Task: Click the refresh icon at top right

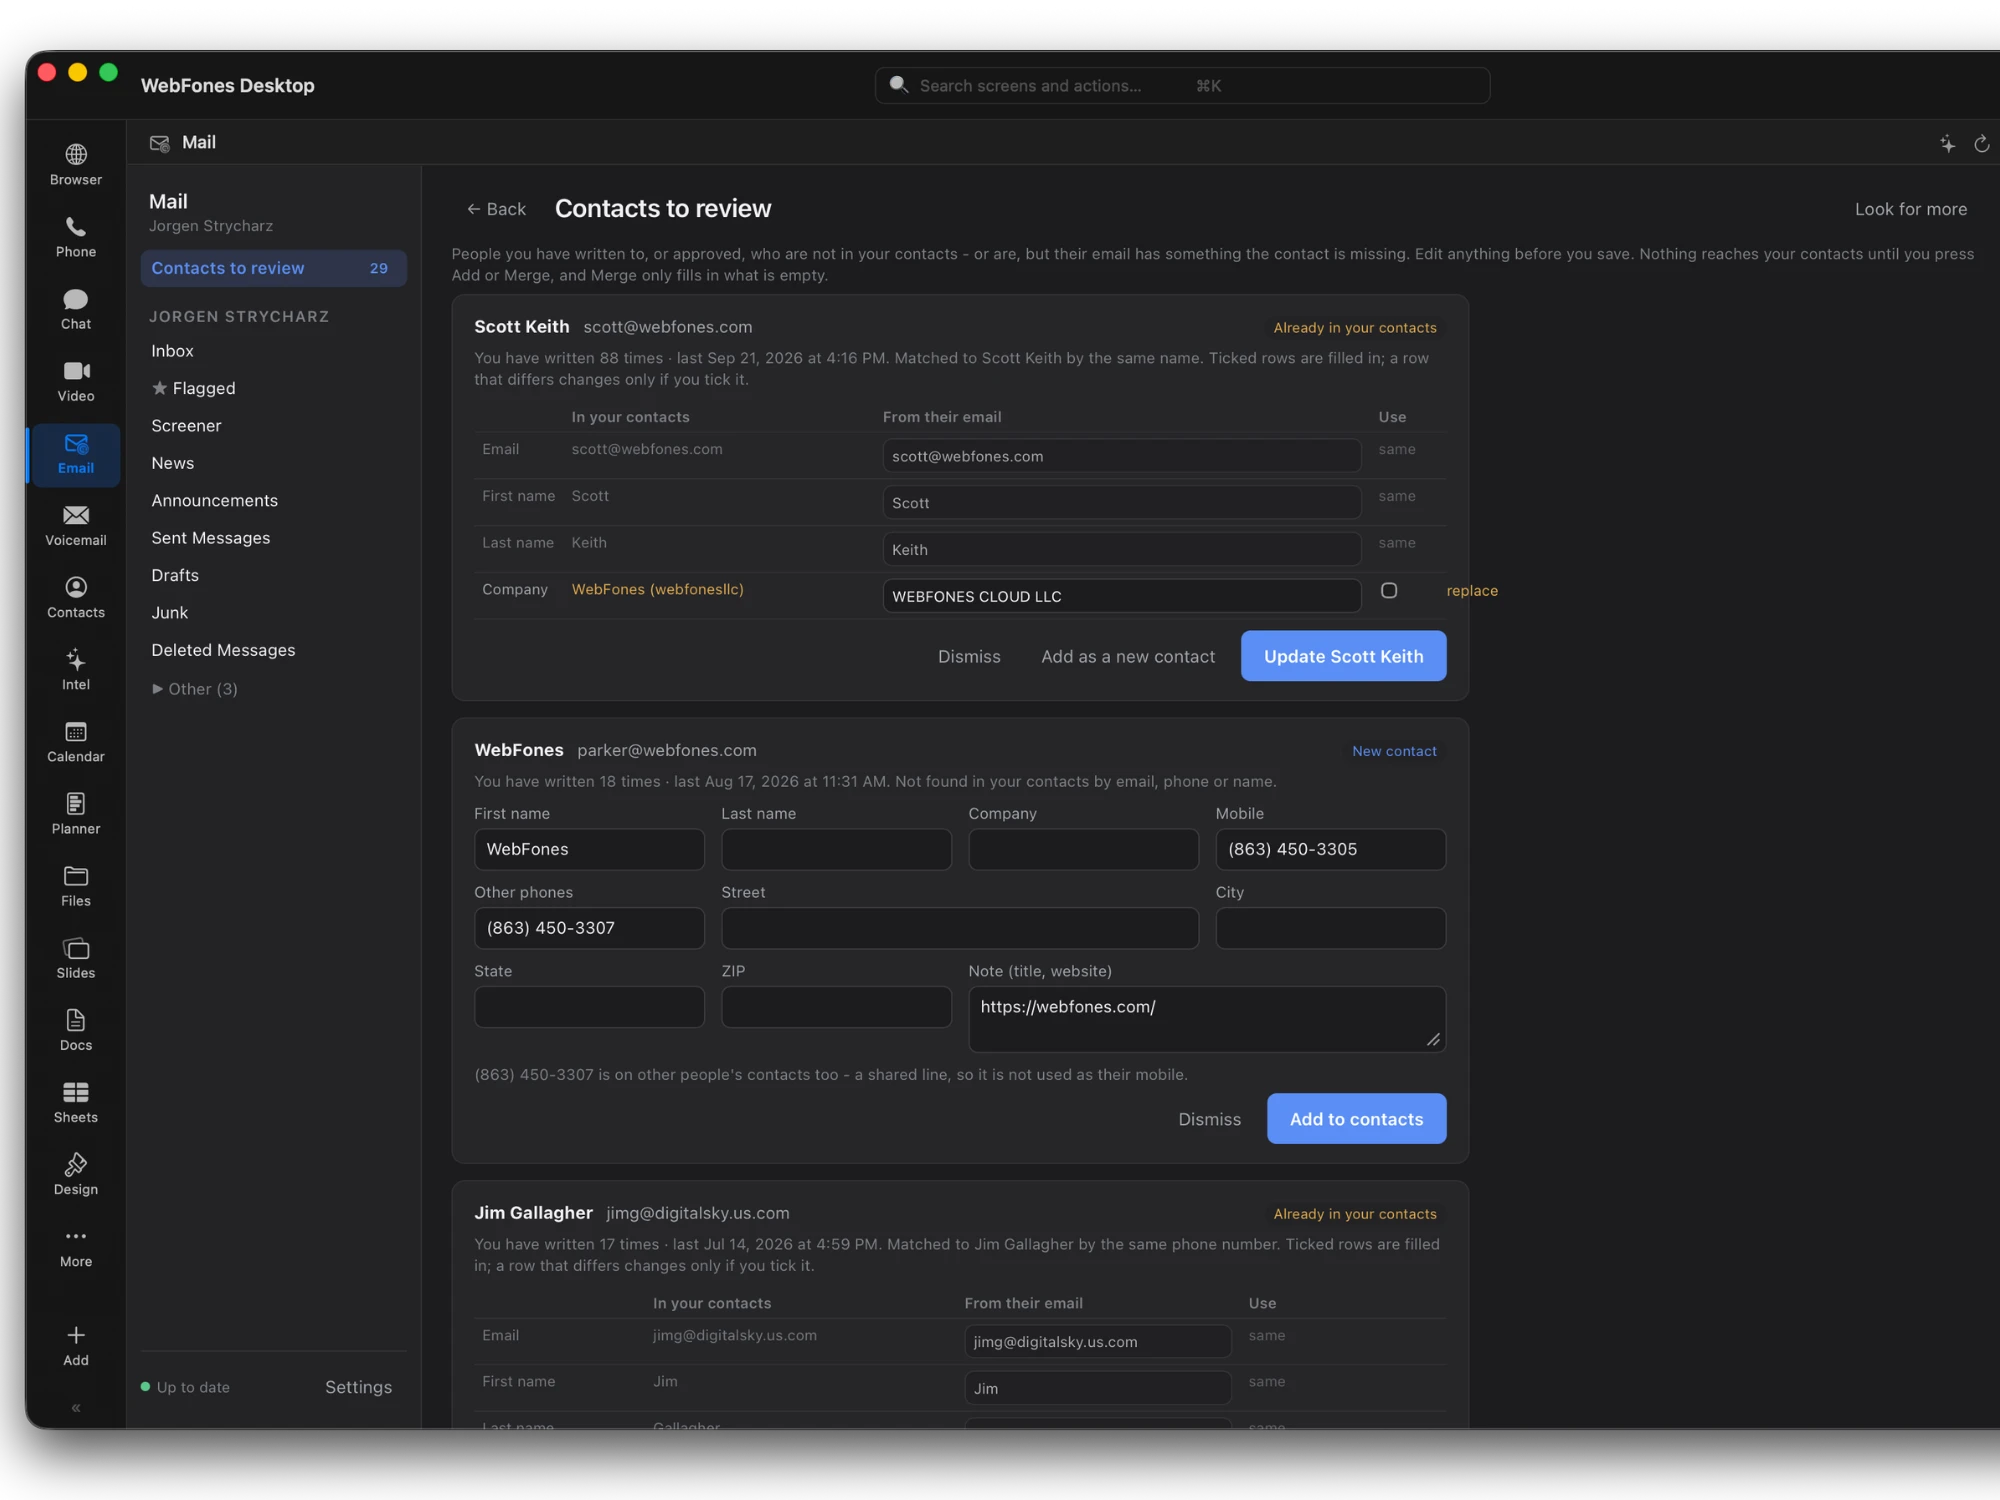Action: (1981, 144)
